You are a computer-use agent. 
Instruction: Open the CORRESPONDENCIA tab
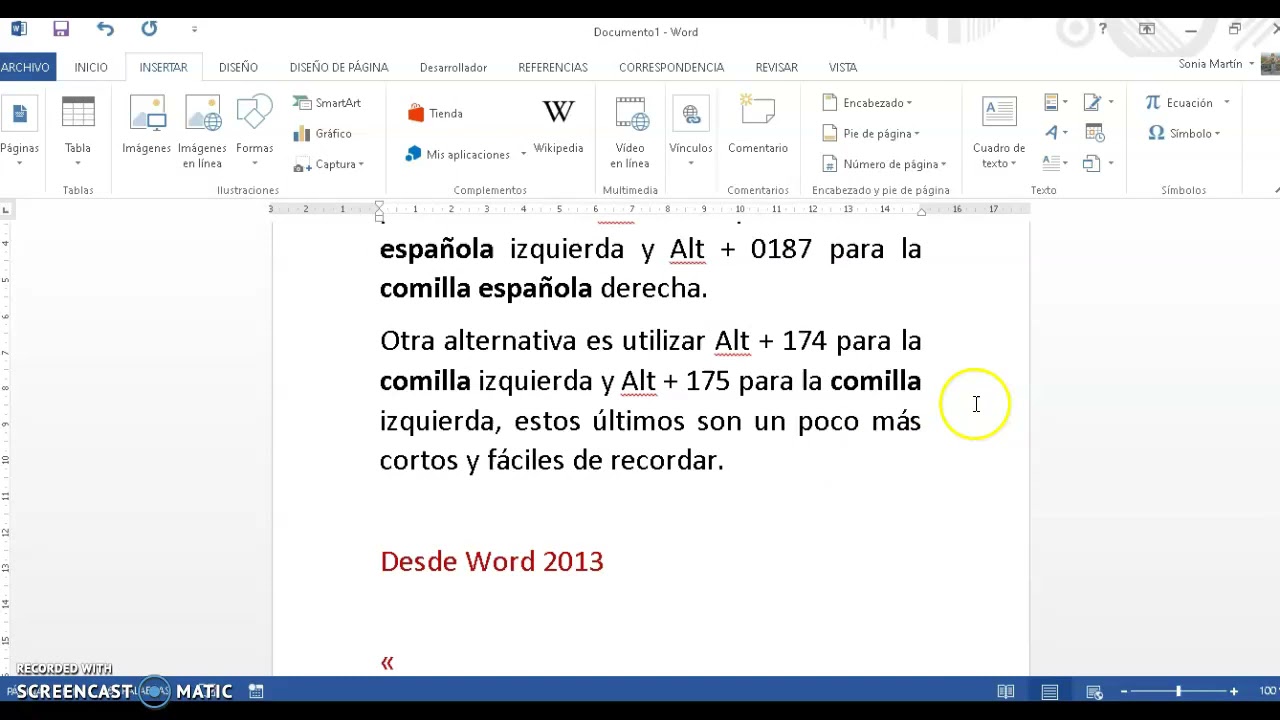pos(671,67)
